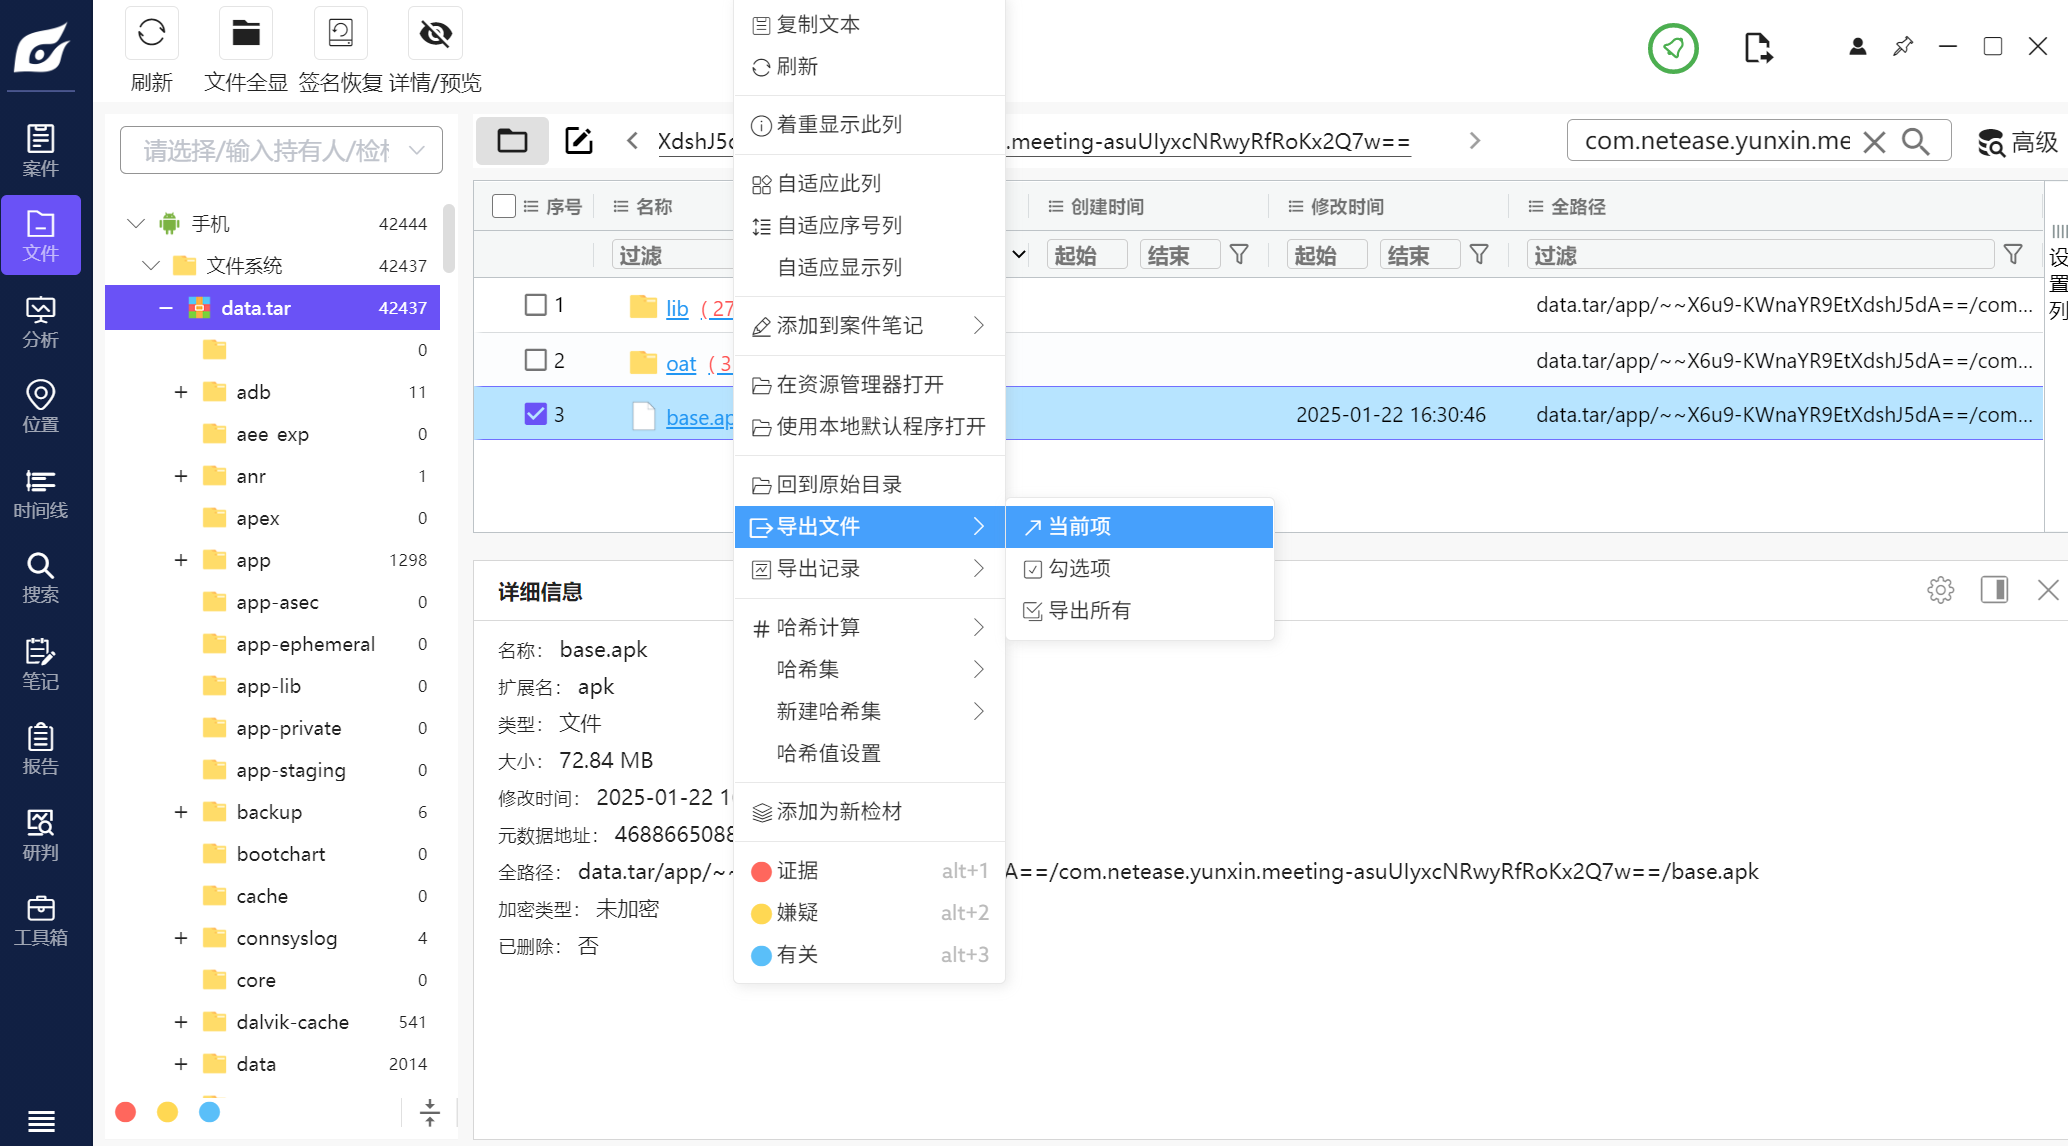Image resolution: width=2068 pixels, height=1146 pixels.
Task: Click the 签名恢复 signature recovery toolbar icon
Action: coord(340,34)
